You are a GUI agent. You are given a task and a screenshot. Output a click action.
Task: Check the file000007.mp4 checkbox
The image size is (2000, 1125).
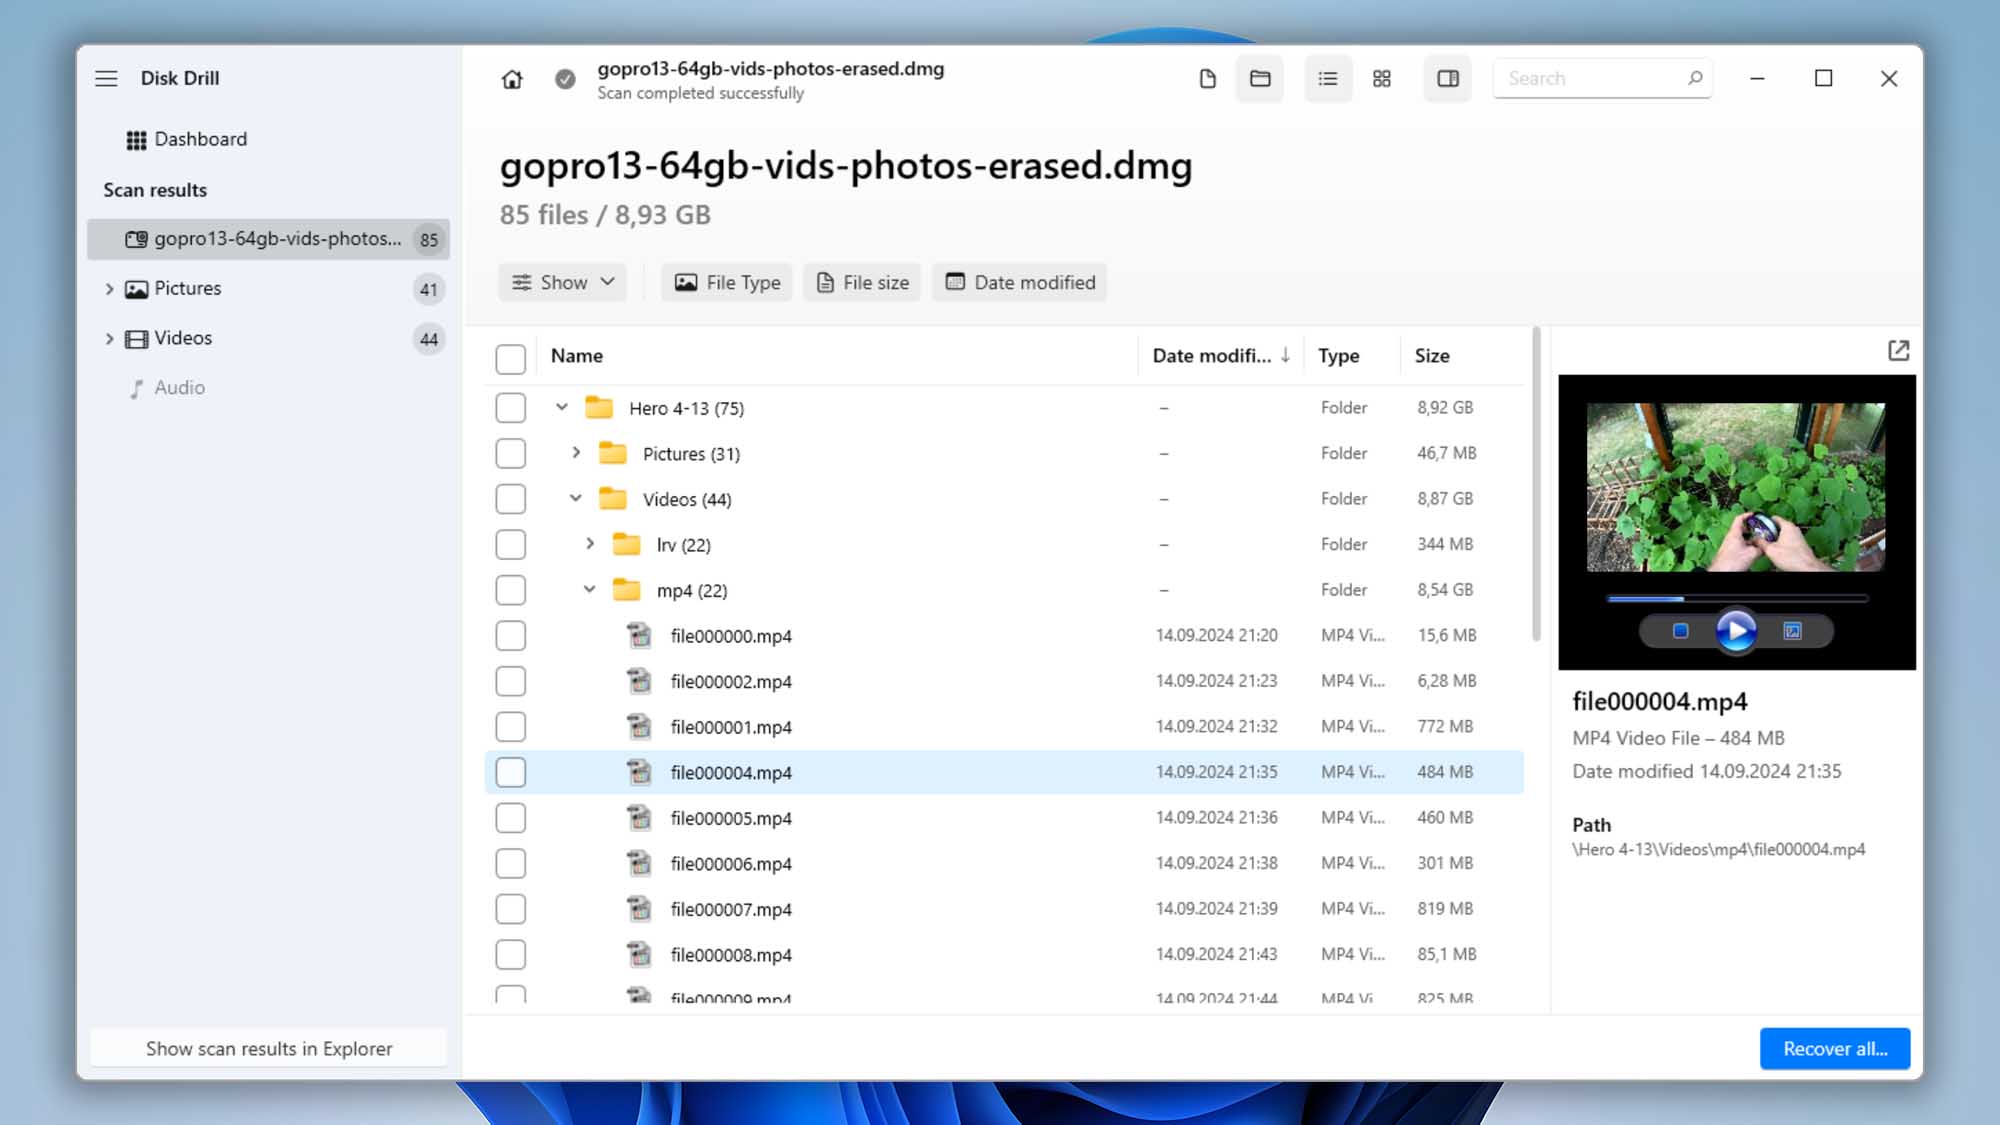[511, 909]
